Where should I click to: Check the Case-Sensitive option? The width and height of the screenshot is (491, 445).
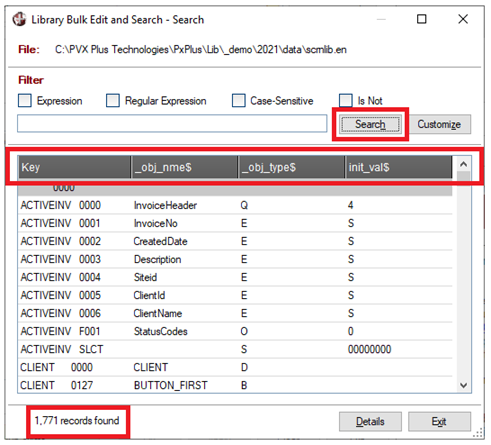(x=238, y=100)
